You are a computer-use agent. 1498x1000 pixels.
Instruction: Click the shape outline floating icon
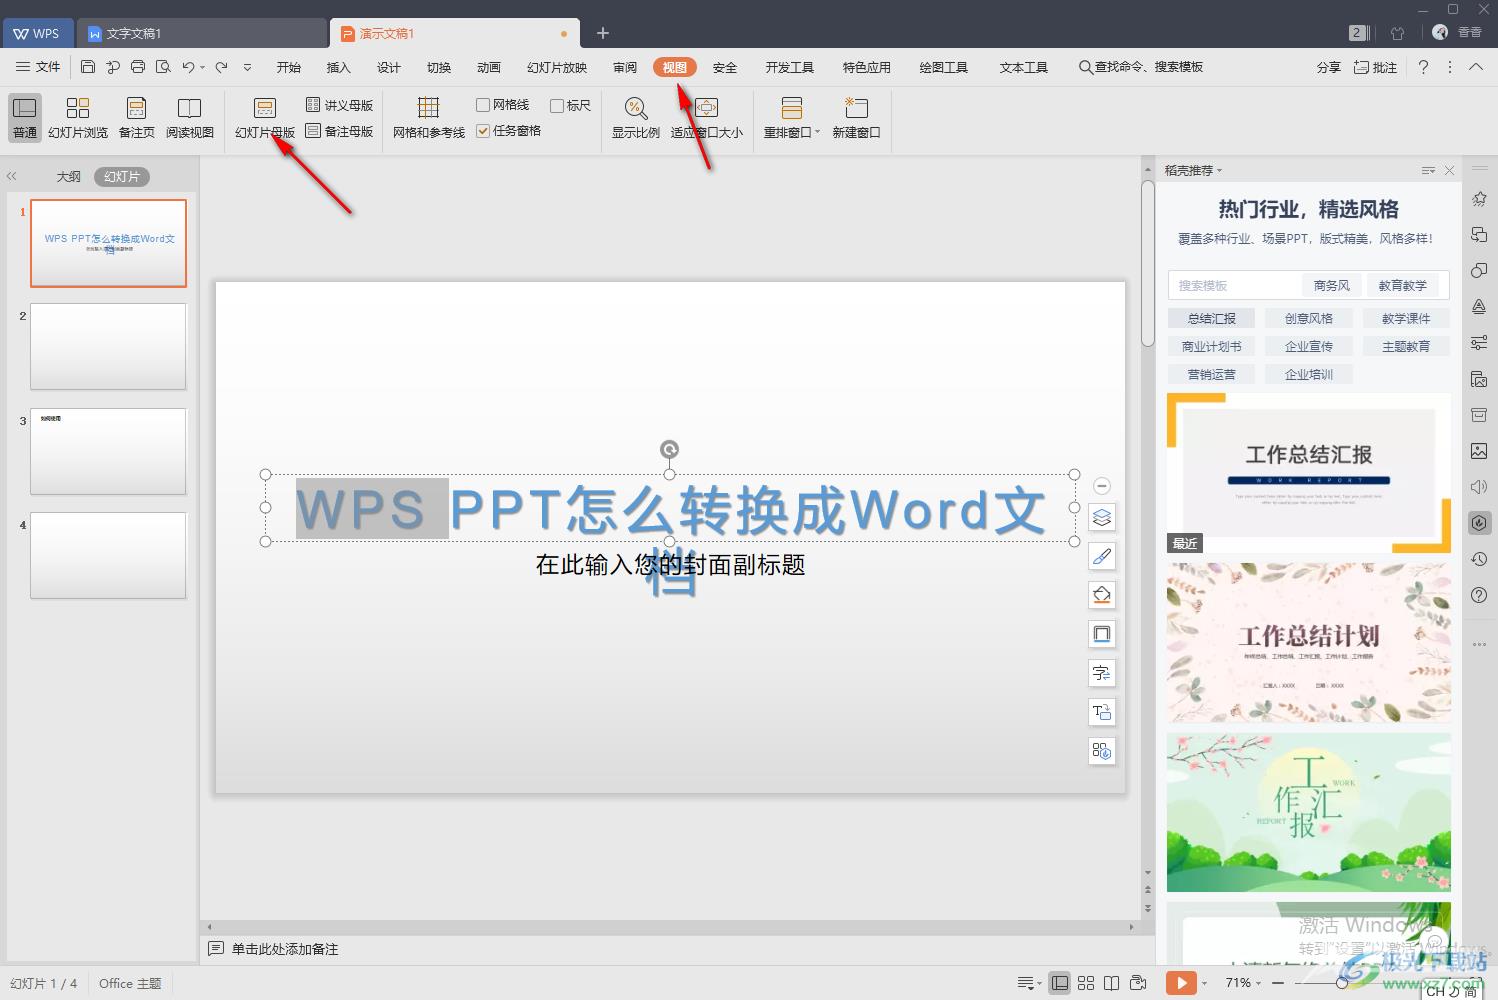[x=1102, y=634]
